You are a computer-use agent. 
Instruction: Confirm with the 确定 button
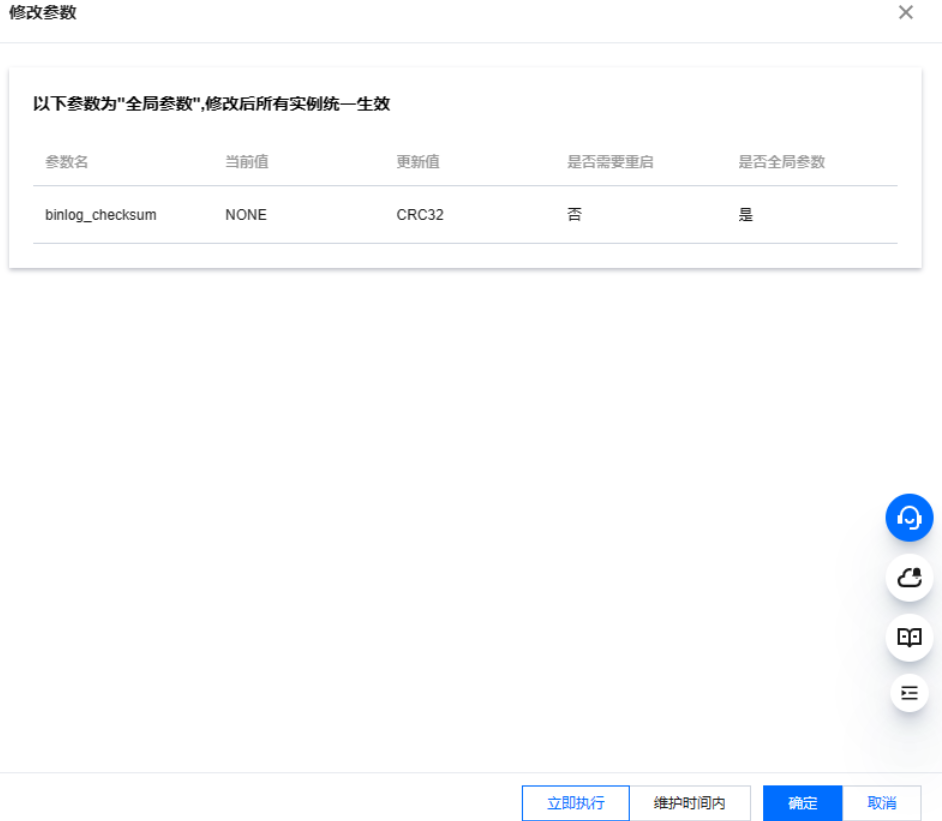(803, 803)
